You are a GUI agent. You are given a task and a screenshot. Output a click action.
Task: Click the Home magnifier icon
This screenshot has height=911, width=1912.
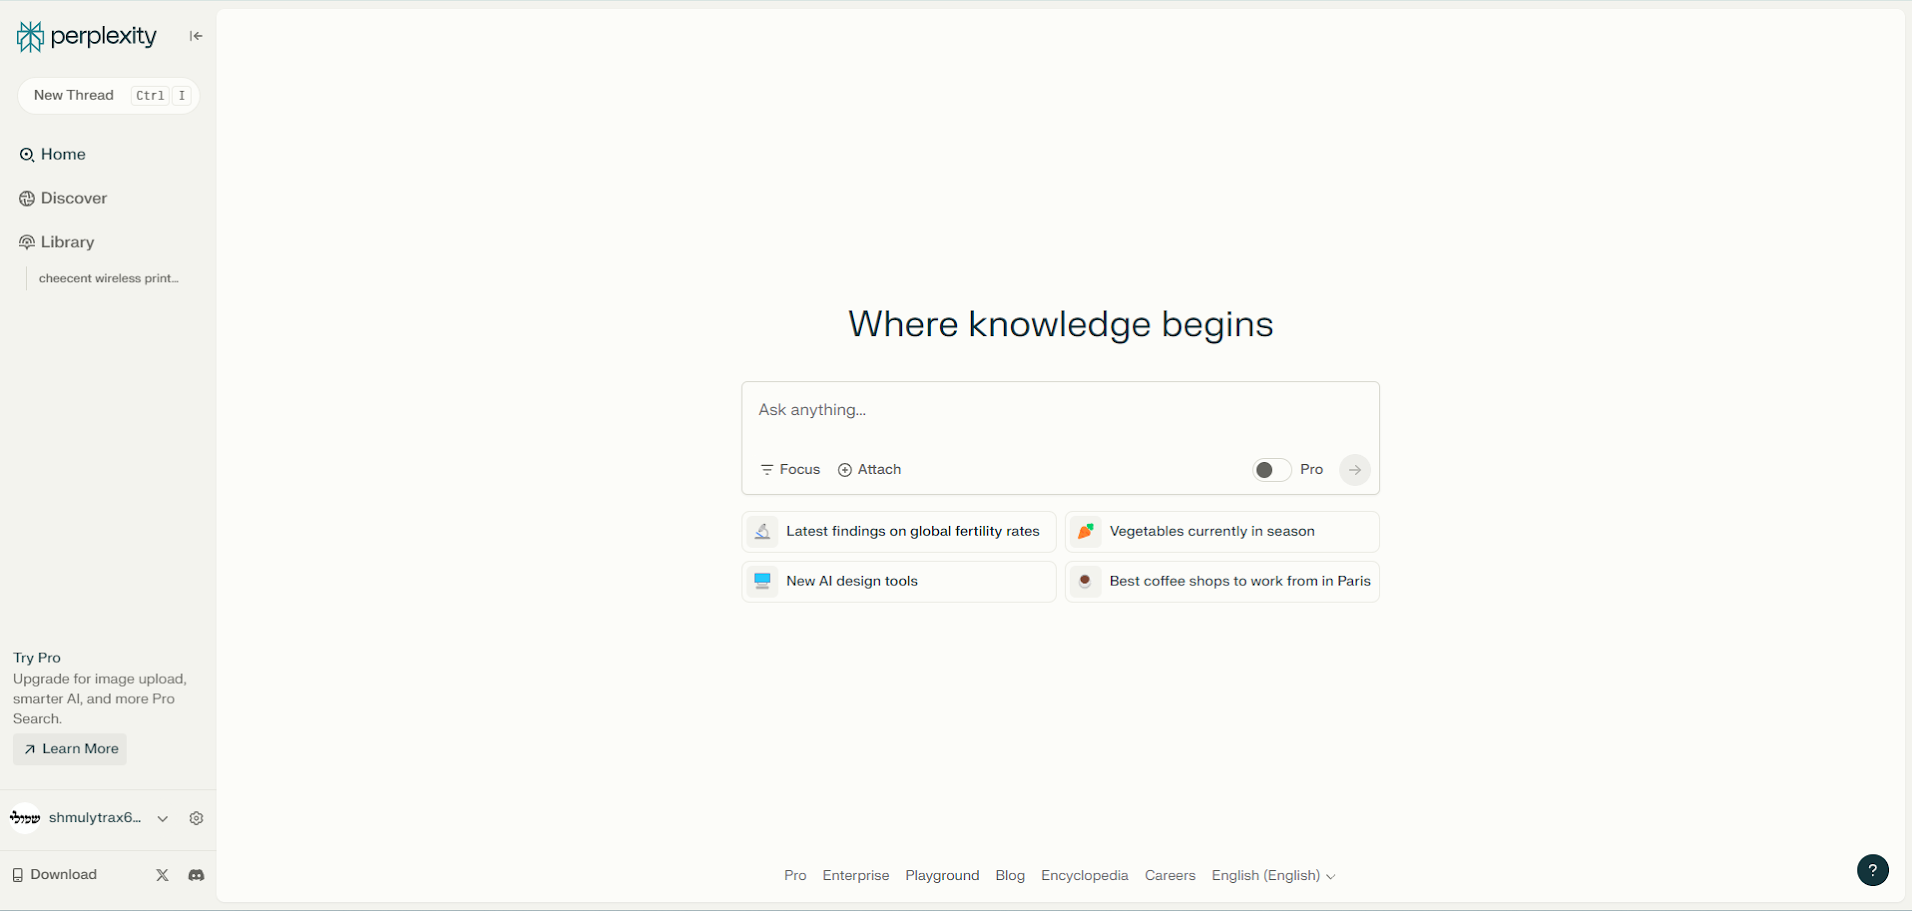[x=27, y=155]
